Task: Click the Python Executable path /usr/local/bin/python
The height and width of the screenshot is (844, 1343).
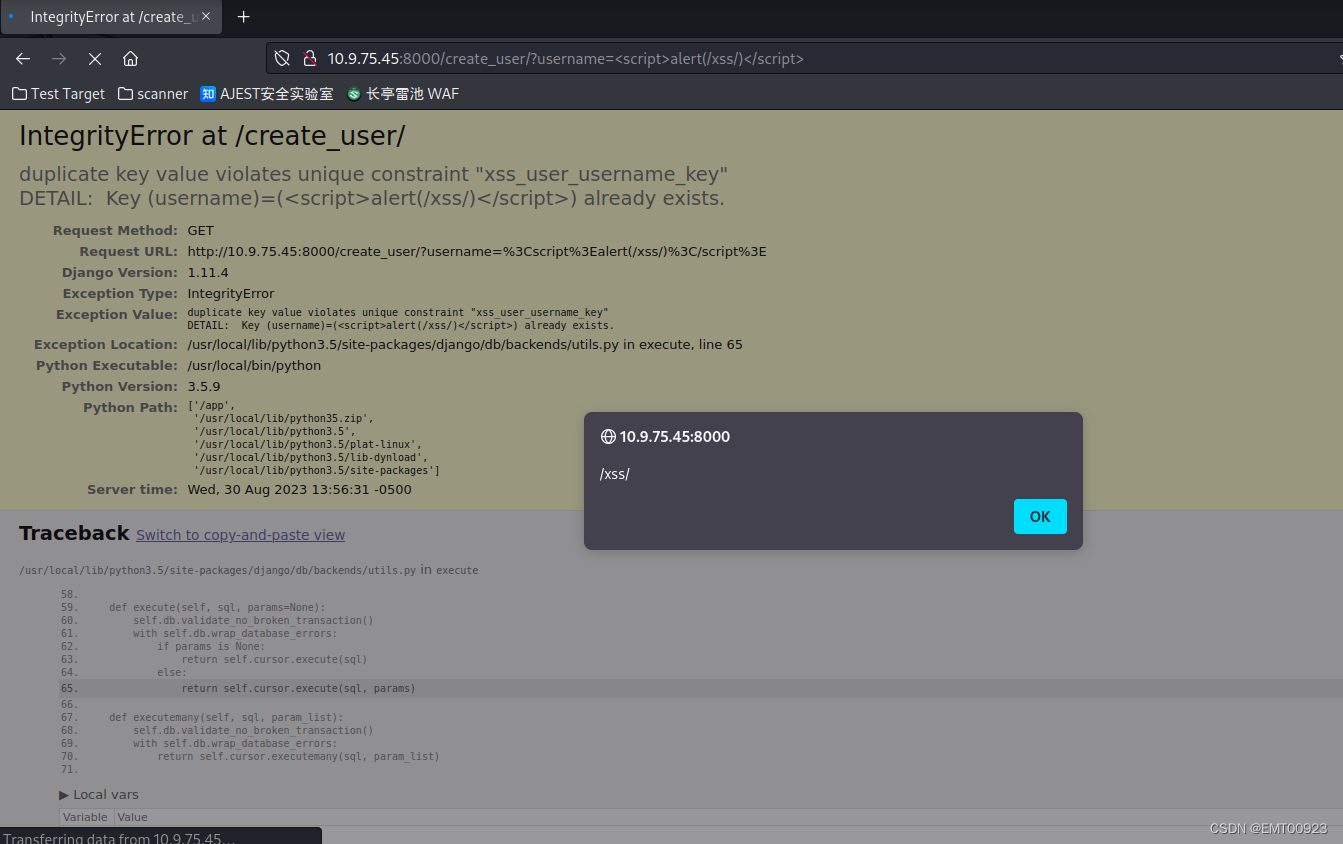Action: pyautogui.click(x=254, y=365)
